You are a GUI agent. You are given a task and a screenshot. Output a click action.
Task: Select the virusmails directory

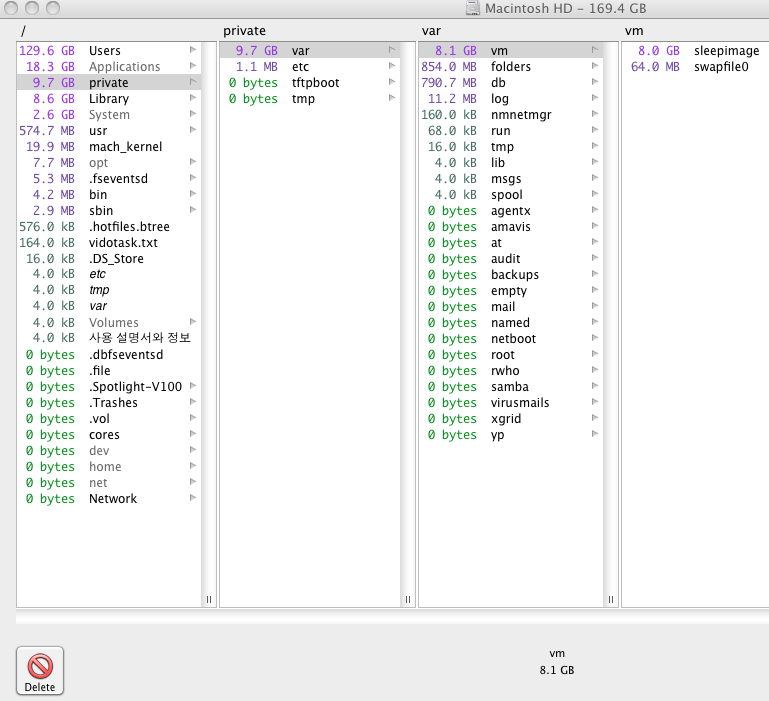[x=511, y=403]
